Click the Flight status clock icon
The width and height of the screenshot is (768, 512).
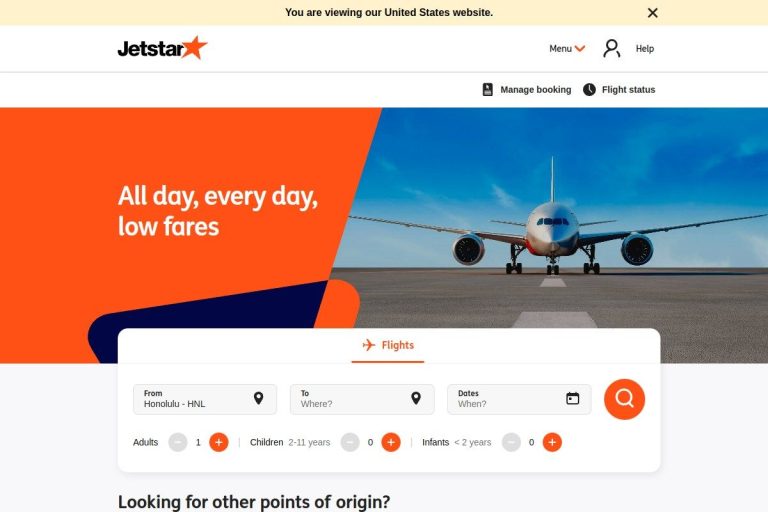click(589, 90)
